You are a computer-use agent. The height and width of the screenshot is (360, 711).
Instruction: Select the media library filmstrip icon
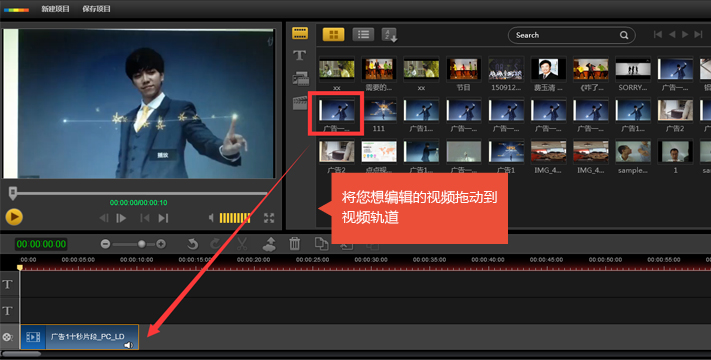(x=300, y=33)
